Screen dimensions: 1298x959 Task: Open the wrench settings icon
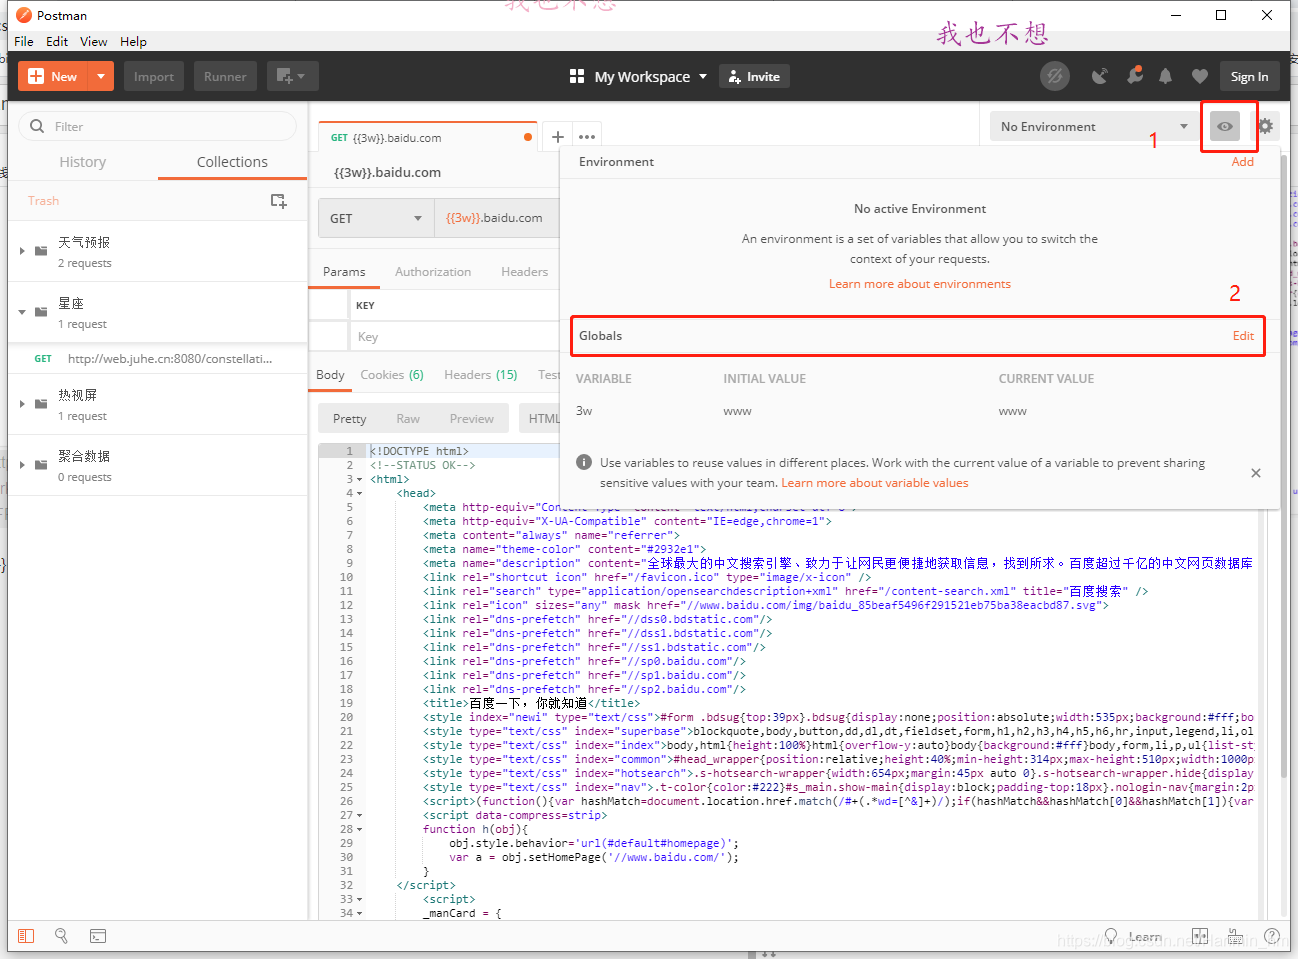pos(1134,76)
